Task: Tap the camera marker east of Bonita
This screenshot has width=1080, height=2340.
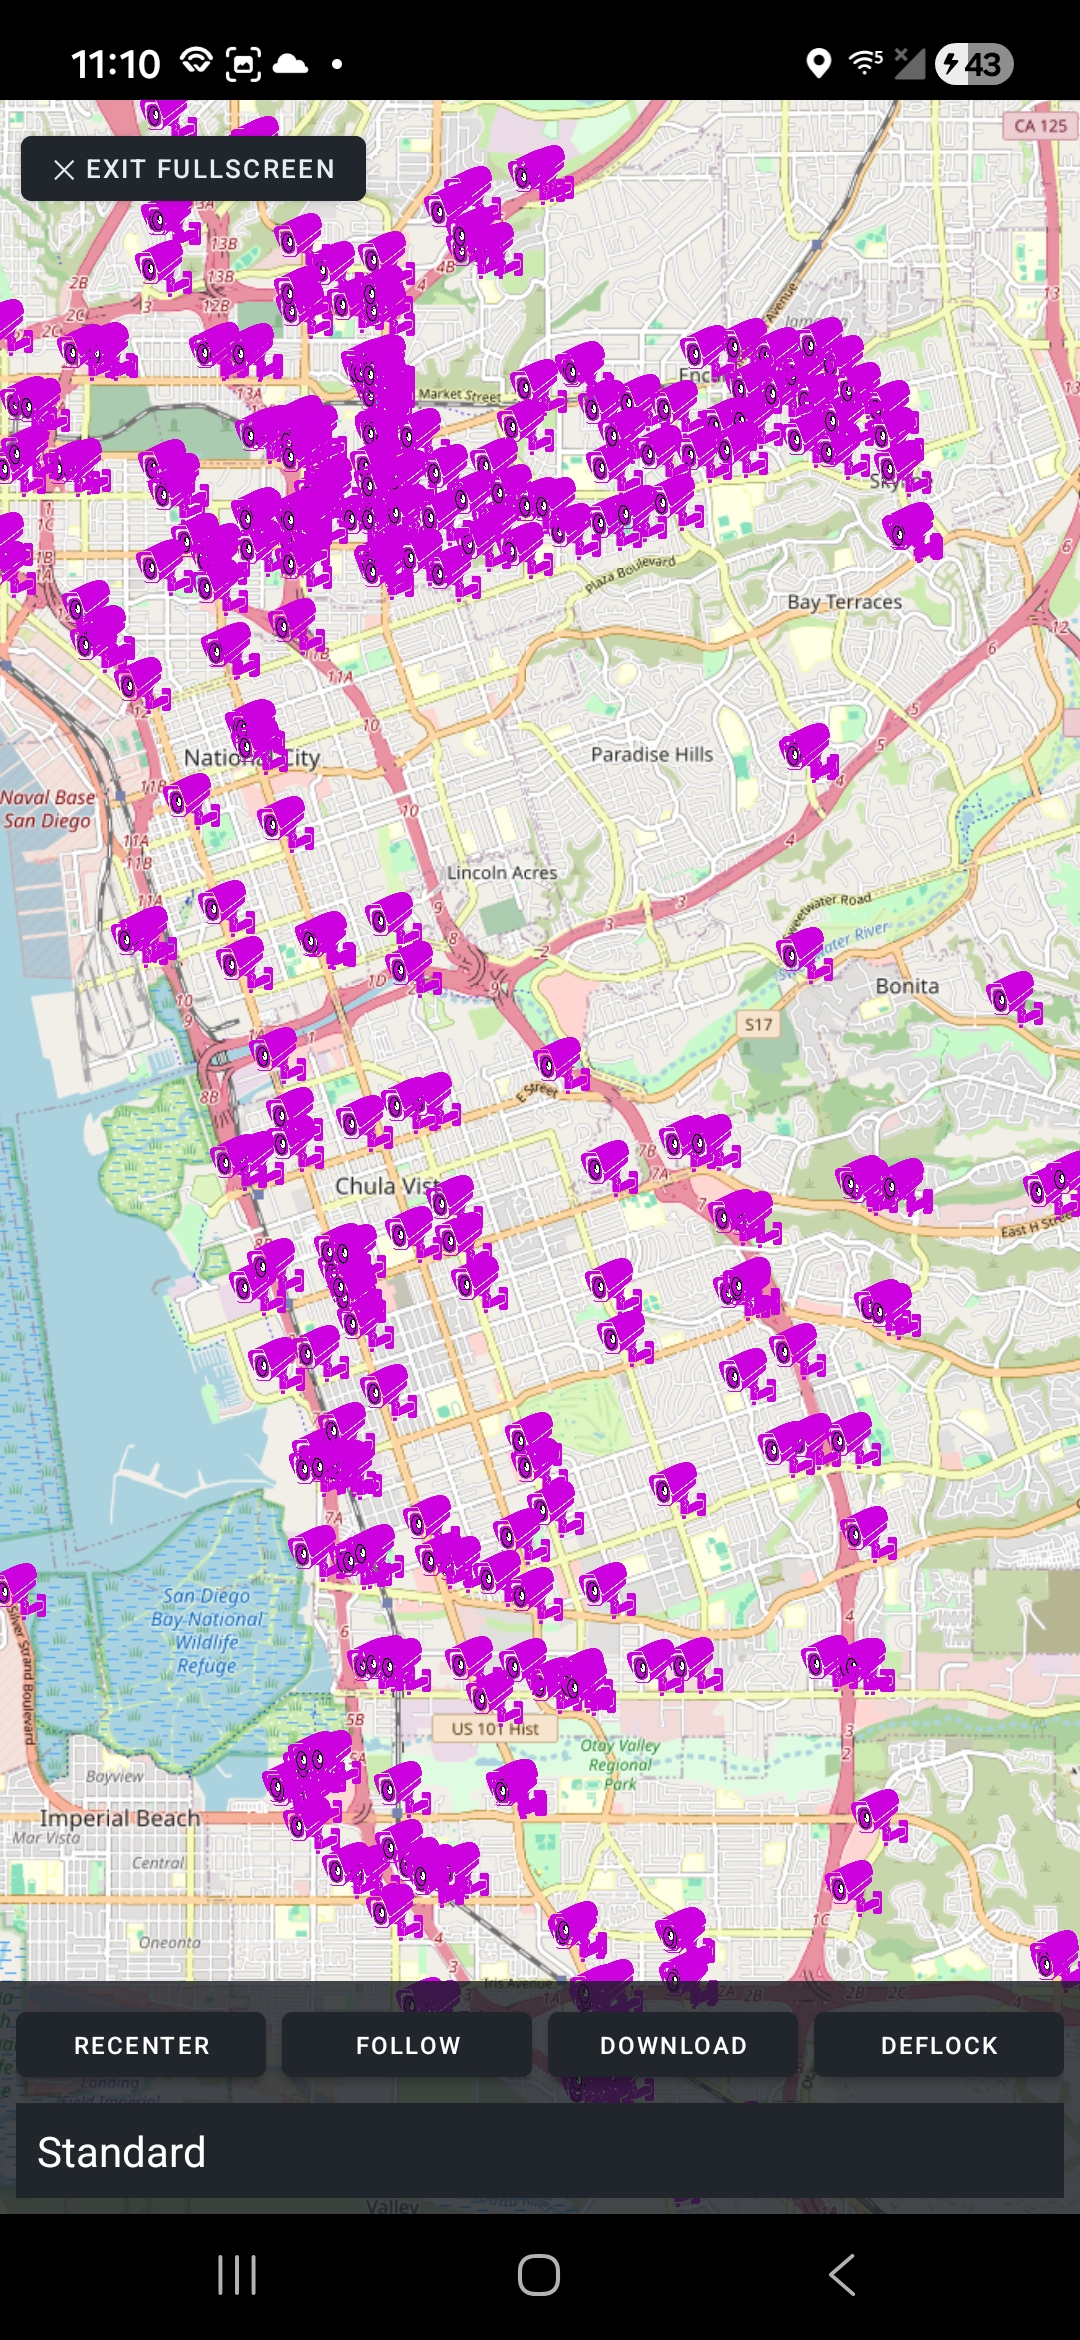Action: [x=1014, y=996]
